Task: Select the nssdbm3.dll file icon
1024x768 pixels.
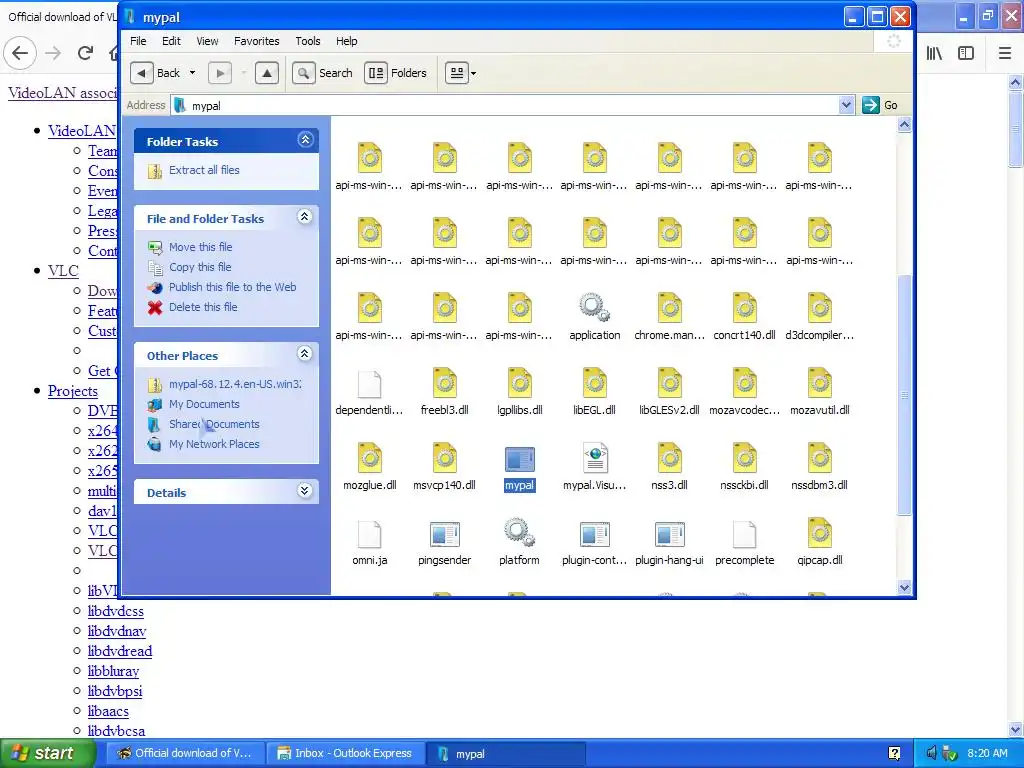Action: [820, 458]
